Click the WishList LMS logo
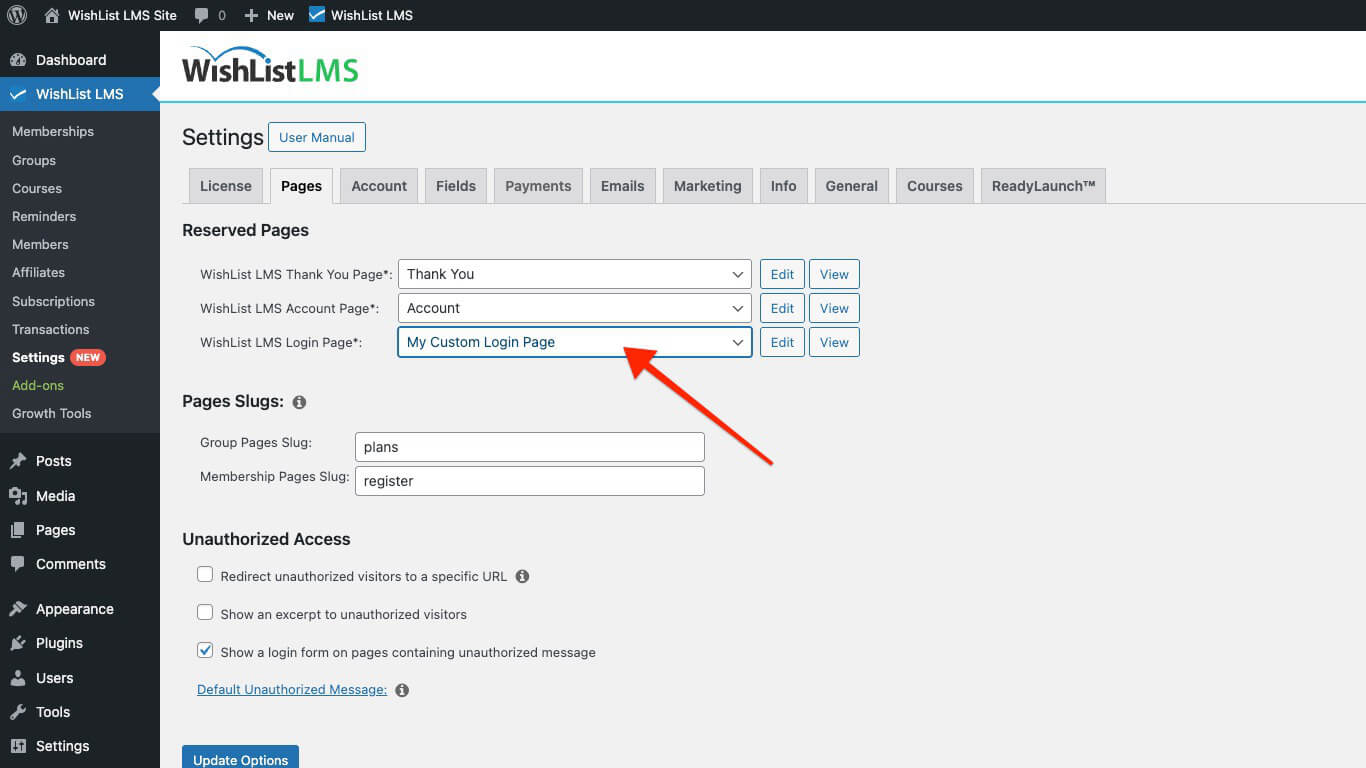The image size is (1366, 768). pyautogui.click(x=269, y=66)
